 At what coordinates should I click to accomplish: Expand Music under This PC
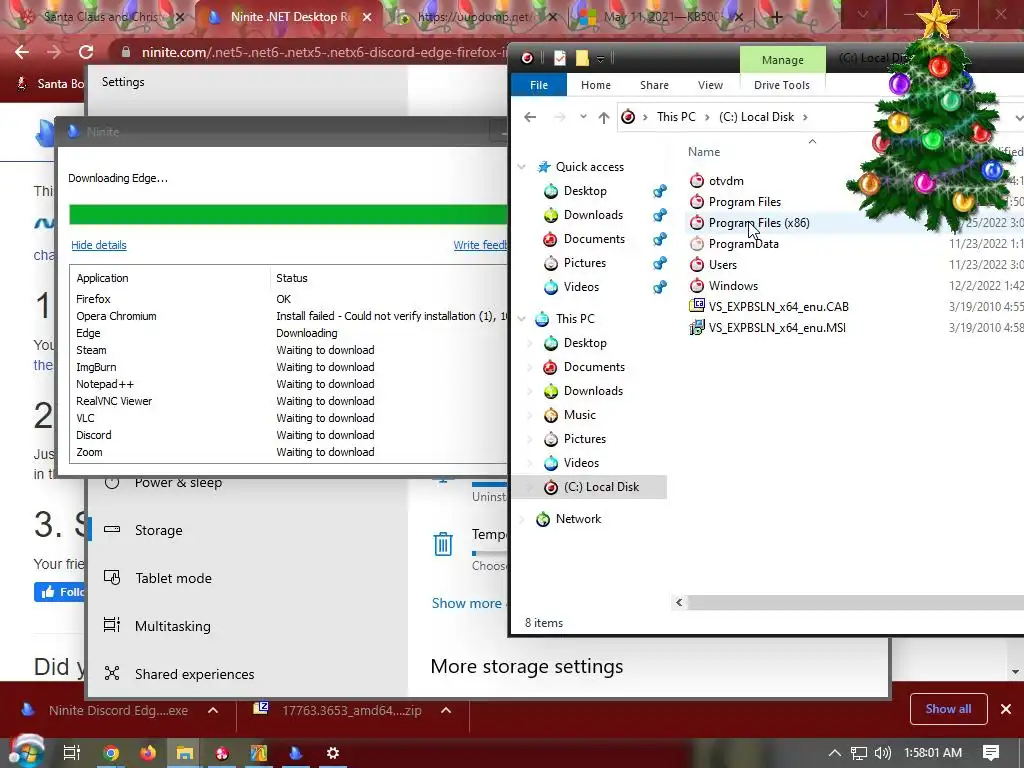(x=530, y=415)
